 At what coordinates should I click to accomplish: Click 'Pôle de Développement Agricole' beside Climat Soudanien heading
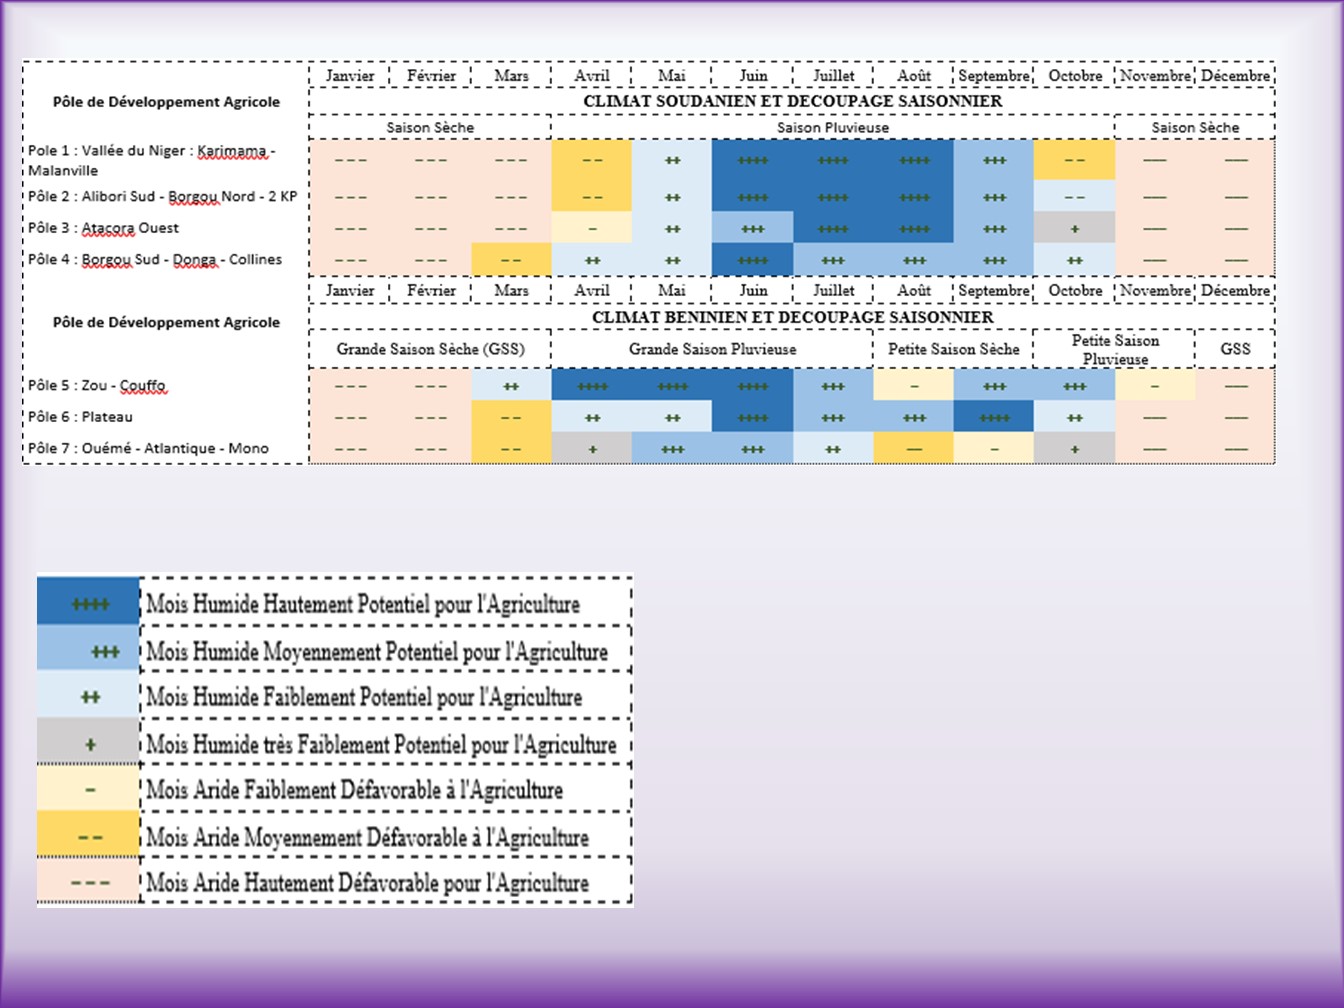[166, 102]
